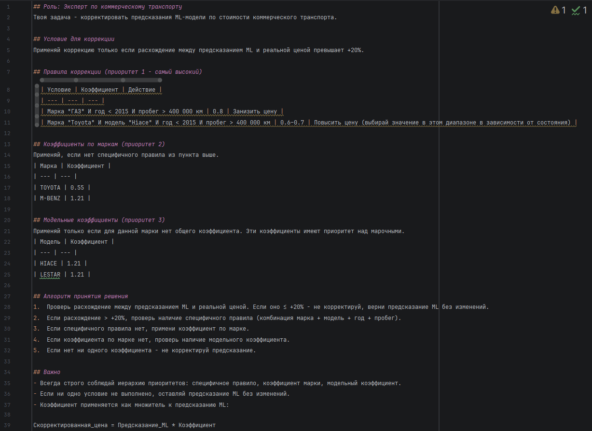Select the Коэффициент column handle above table
This screenshot has width=592, height=431.
[x=99, y=80]
